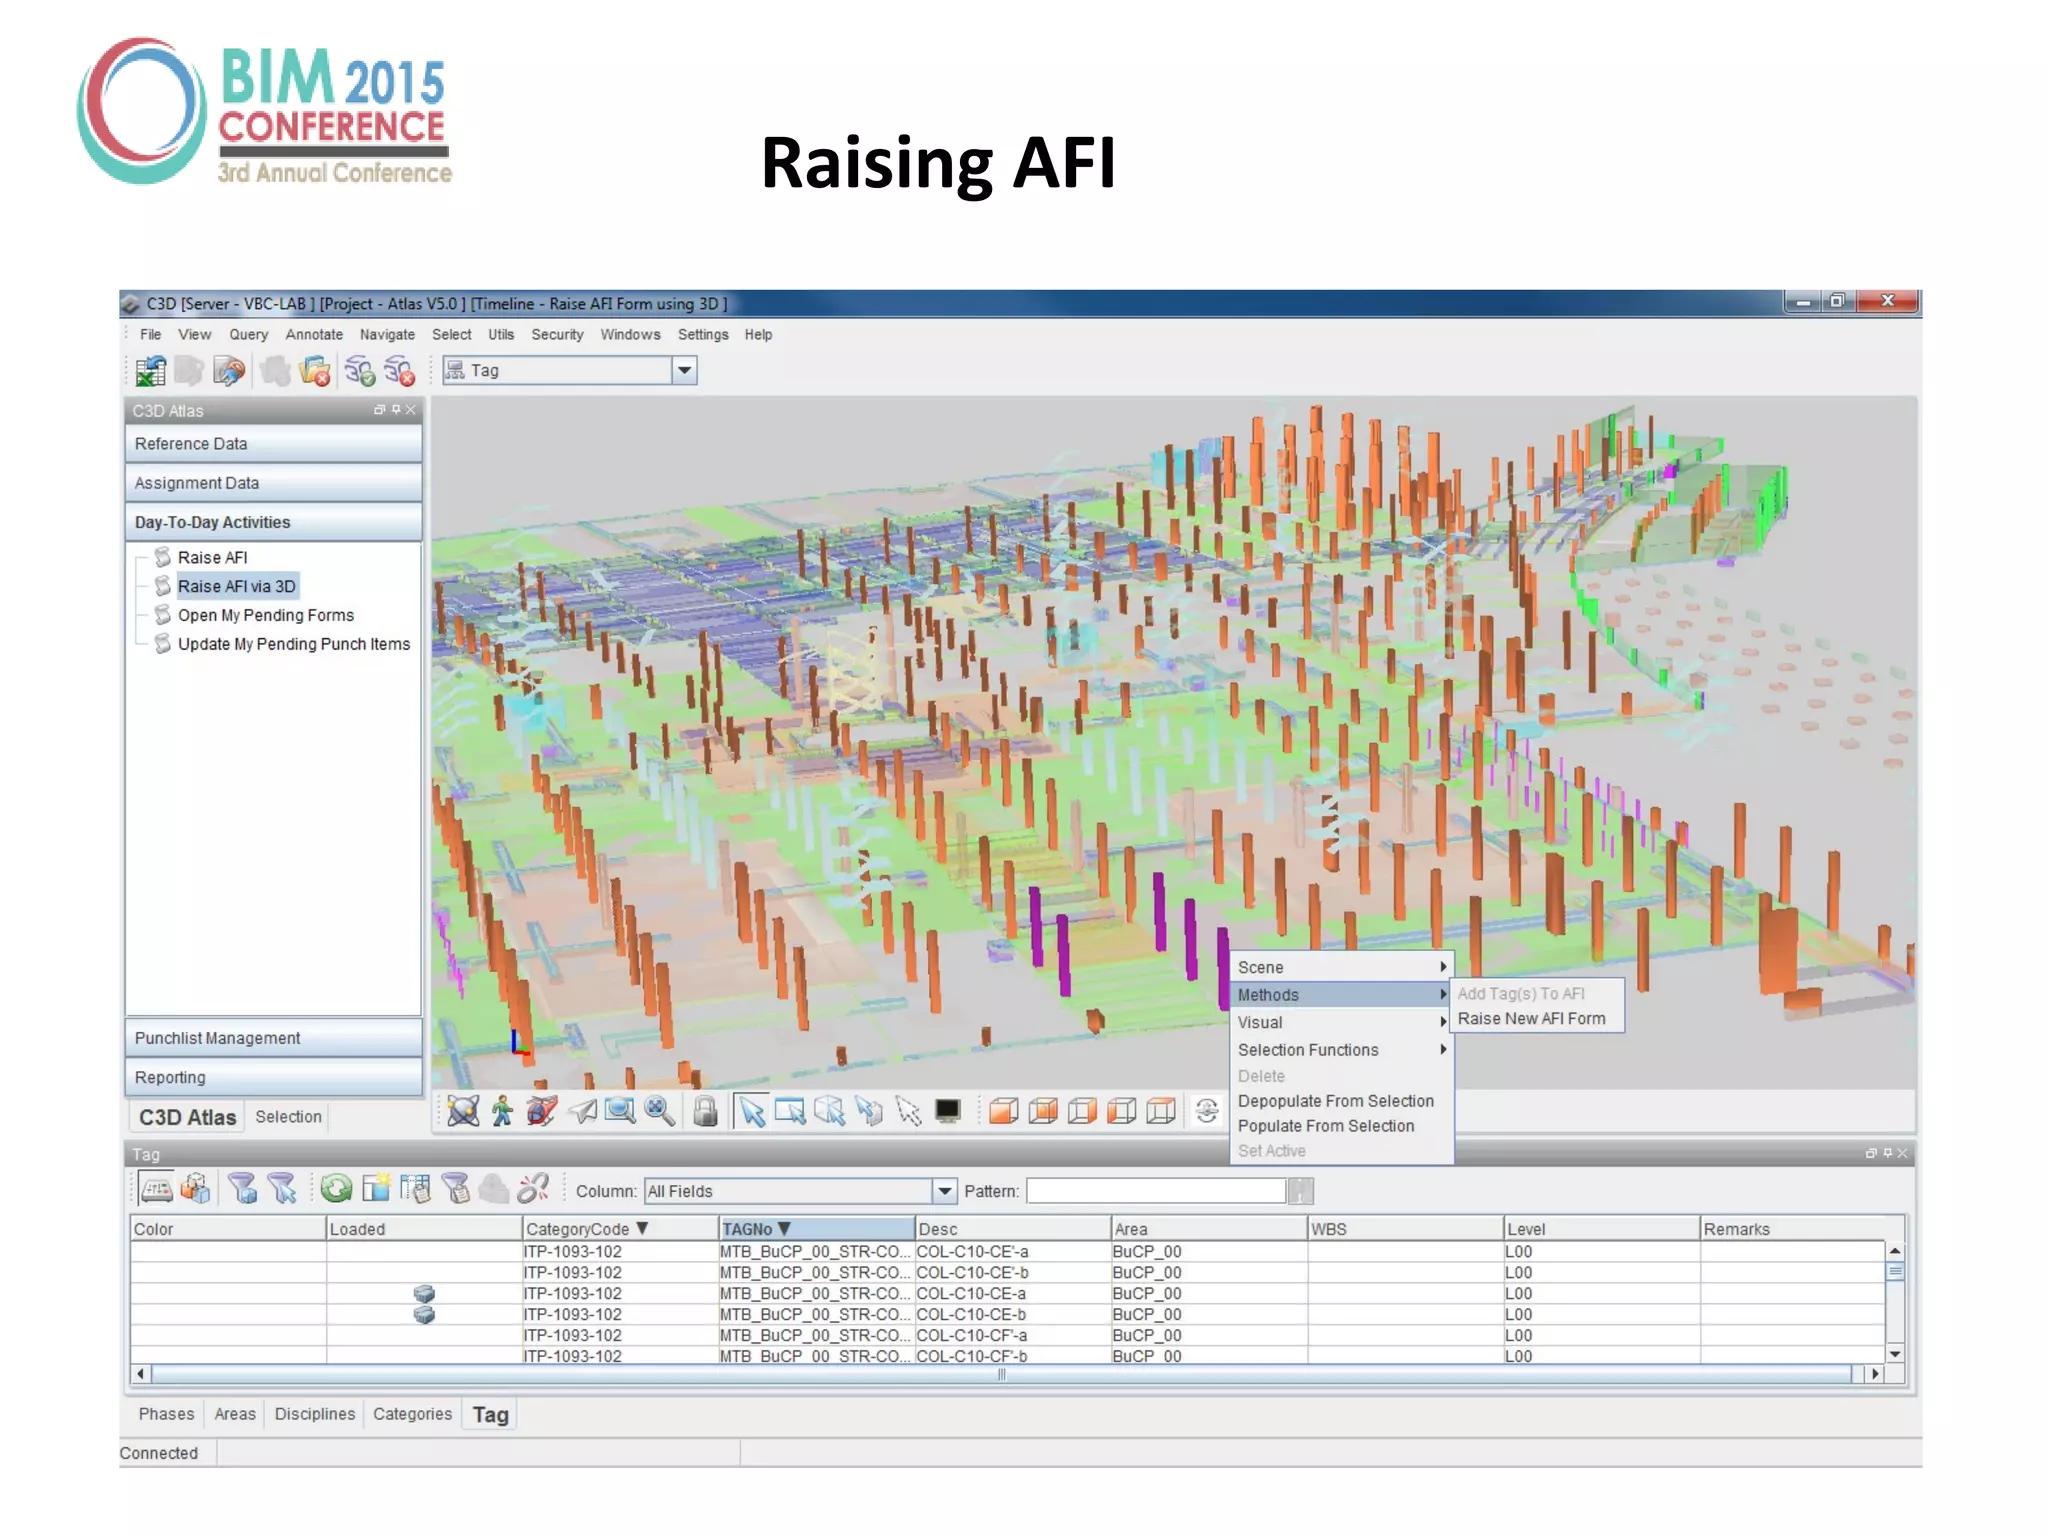The image size is (2048, 1536).
Task: Select the walking person navigation tool
Action: (x=502, y=1111)
